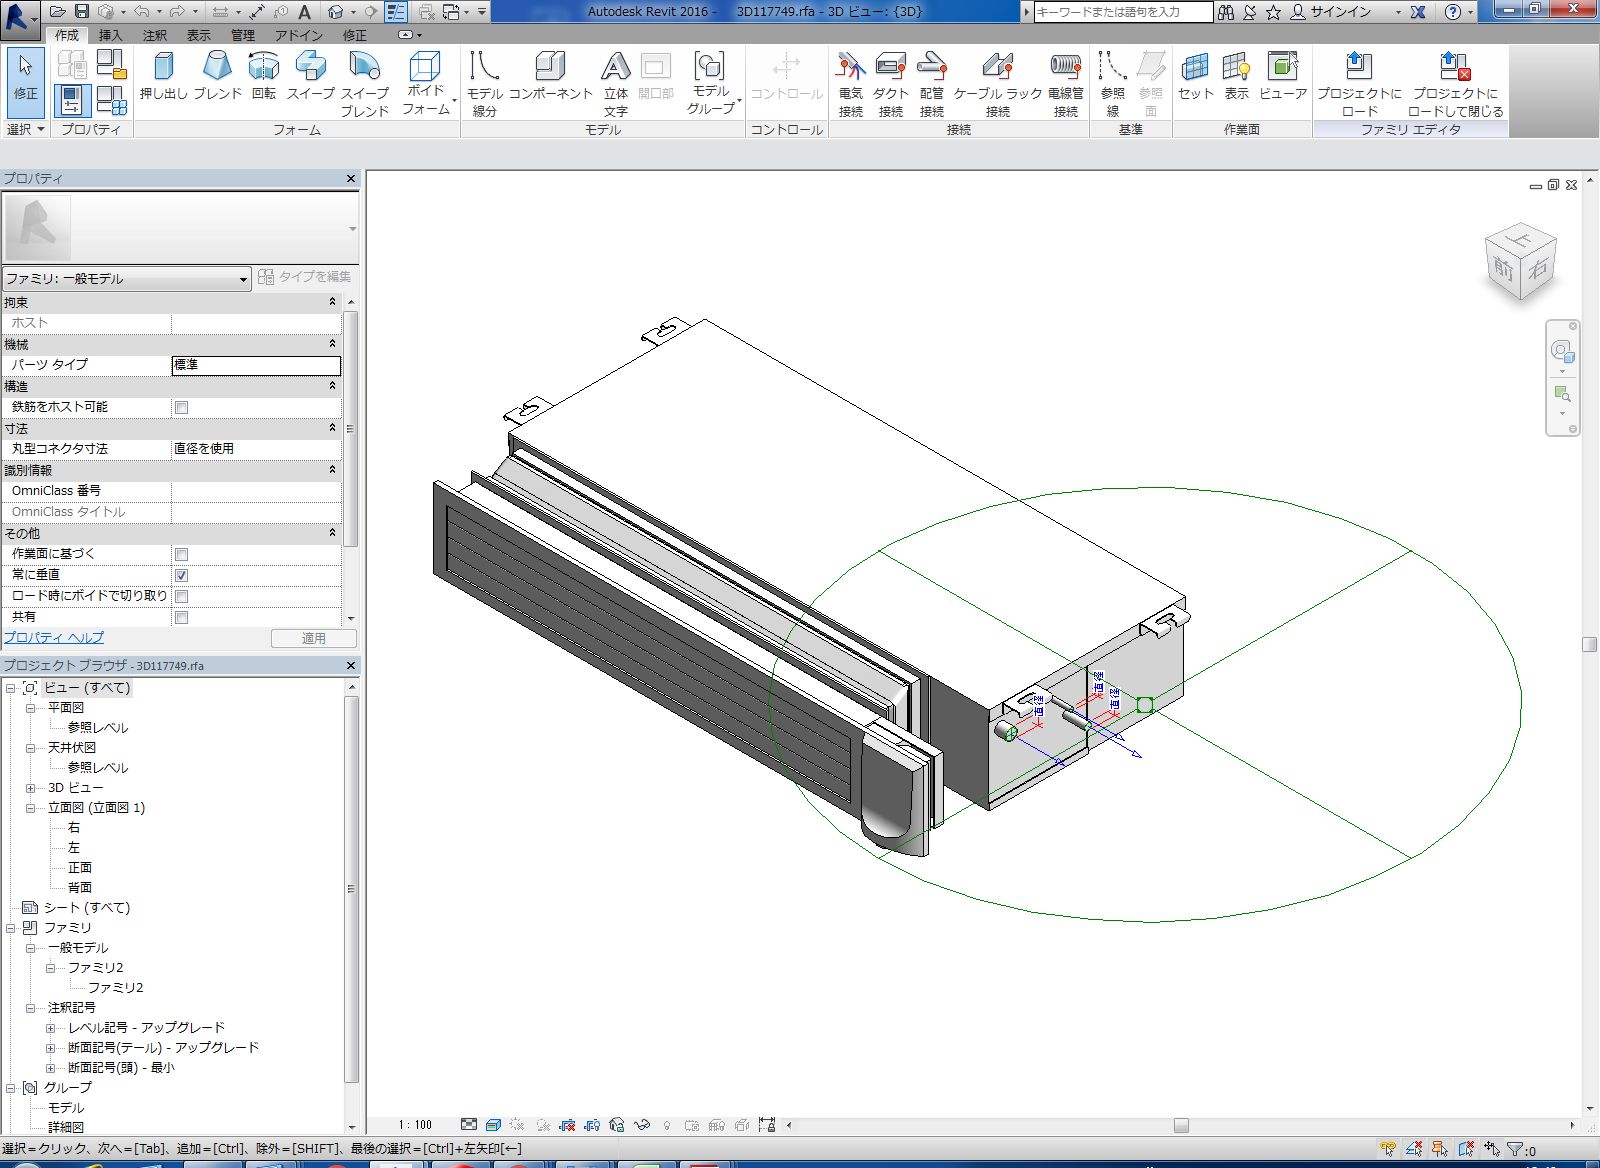Activate the スイープ (Sweep) tool
The image size is (1600, 1168).
tap(311, 76)
